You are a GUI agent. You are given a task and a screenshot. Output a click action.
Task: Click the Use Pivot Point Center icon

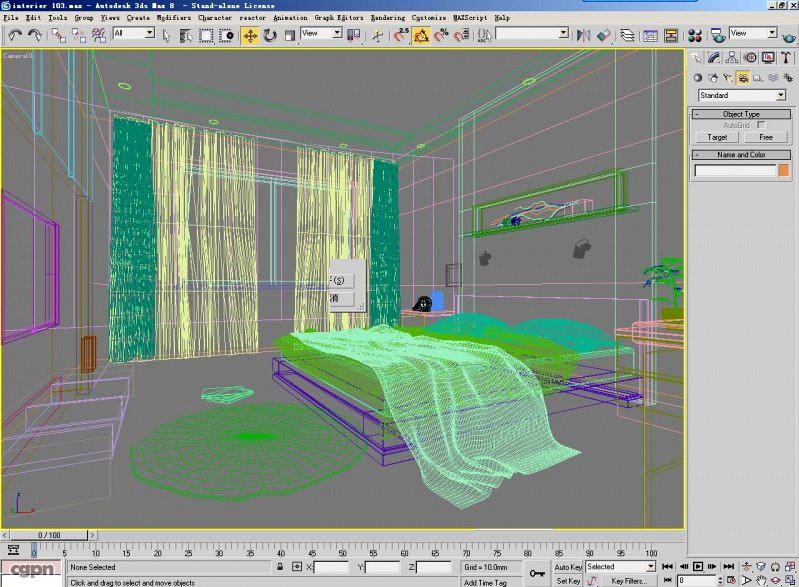click(353, 35)
